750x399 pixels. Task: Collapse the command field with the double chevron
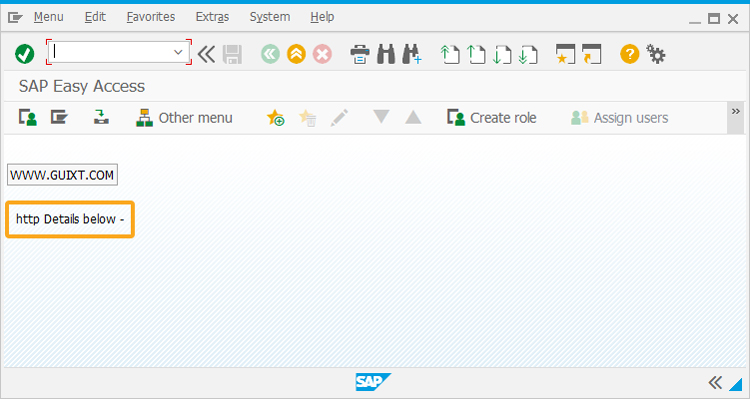(207, 54)
